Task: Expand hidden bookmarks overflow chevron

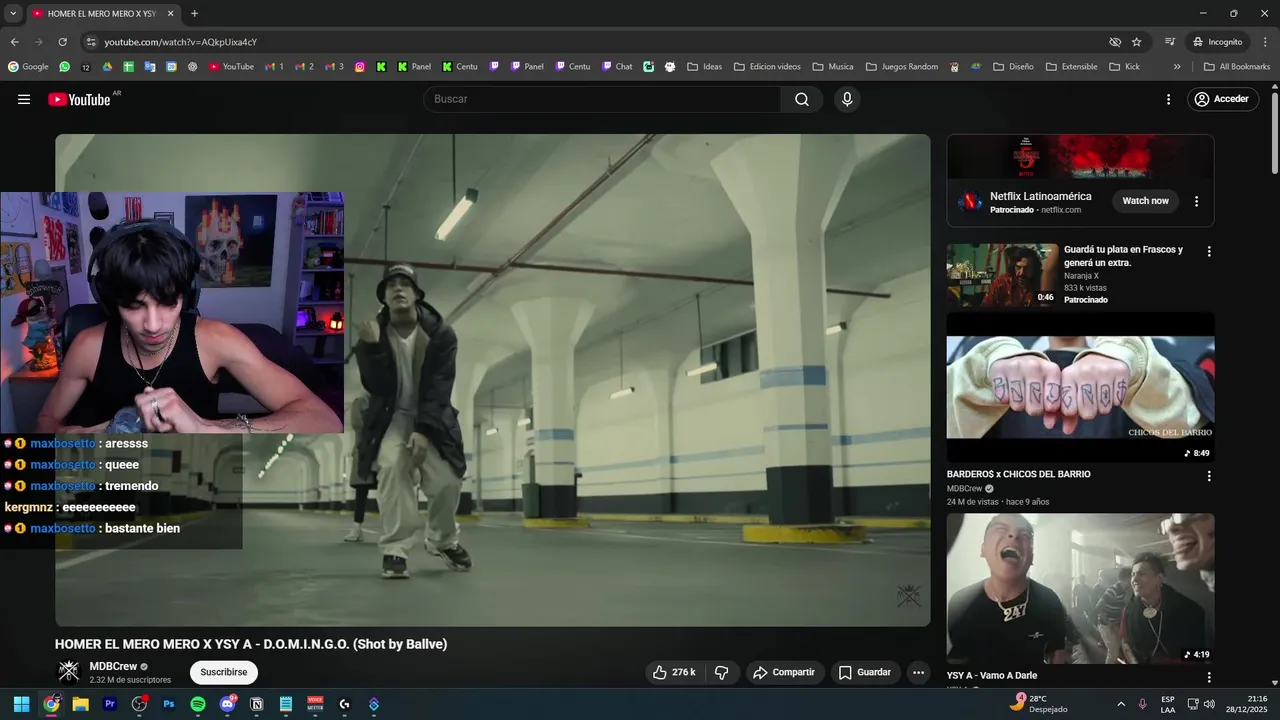Action: pyautogui.click(x=1177, y=67)
